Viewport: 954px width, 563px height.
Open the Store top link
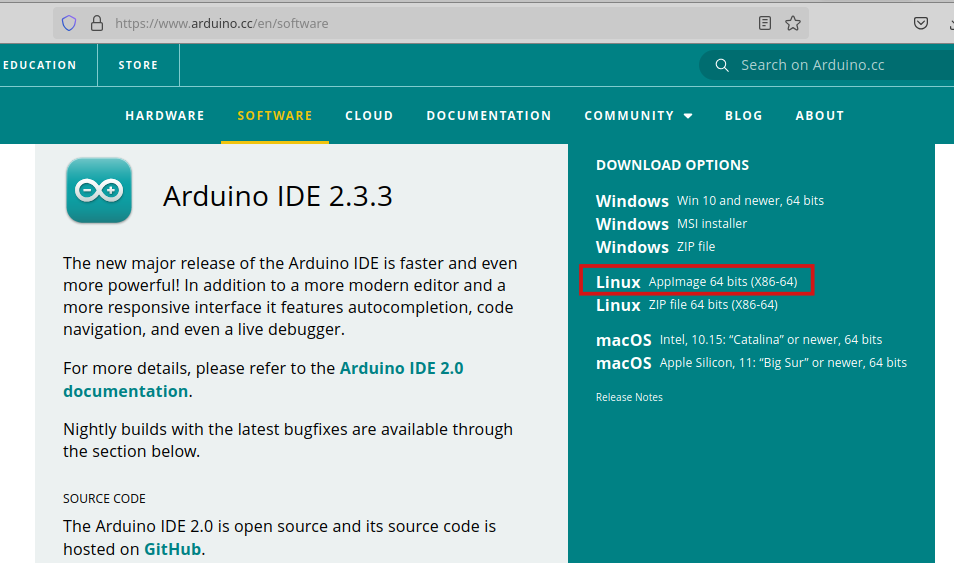138,65
